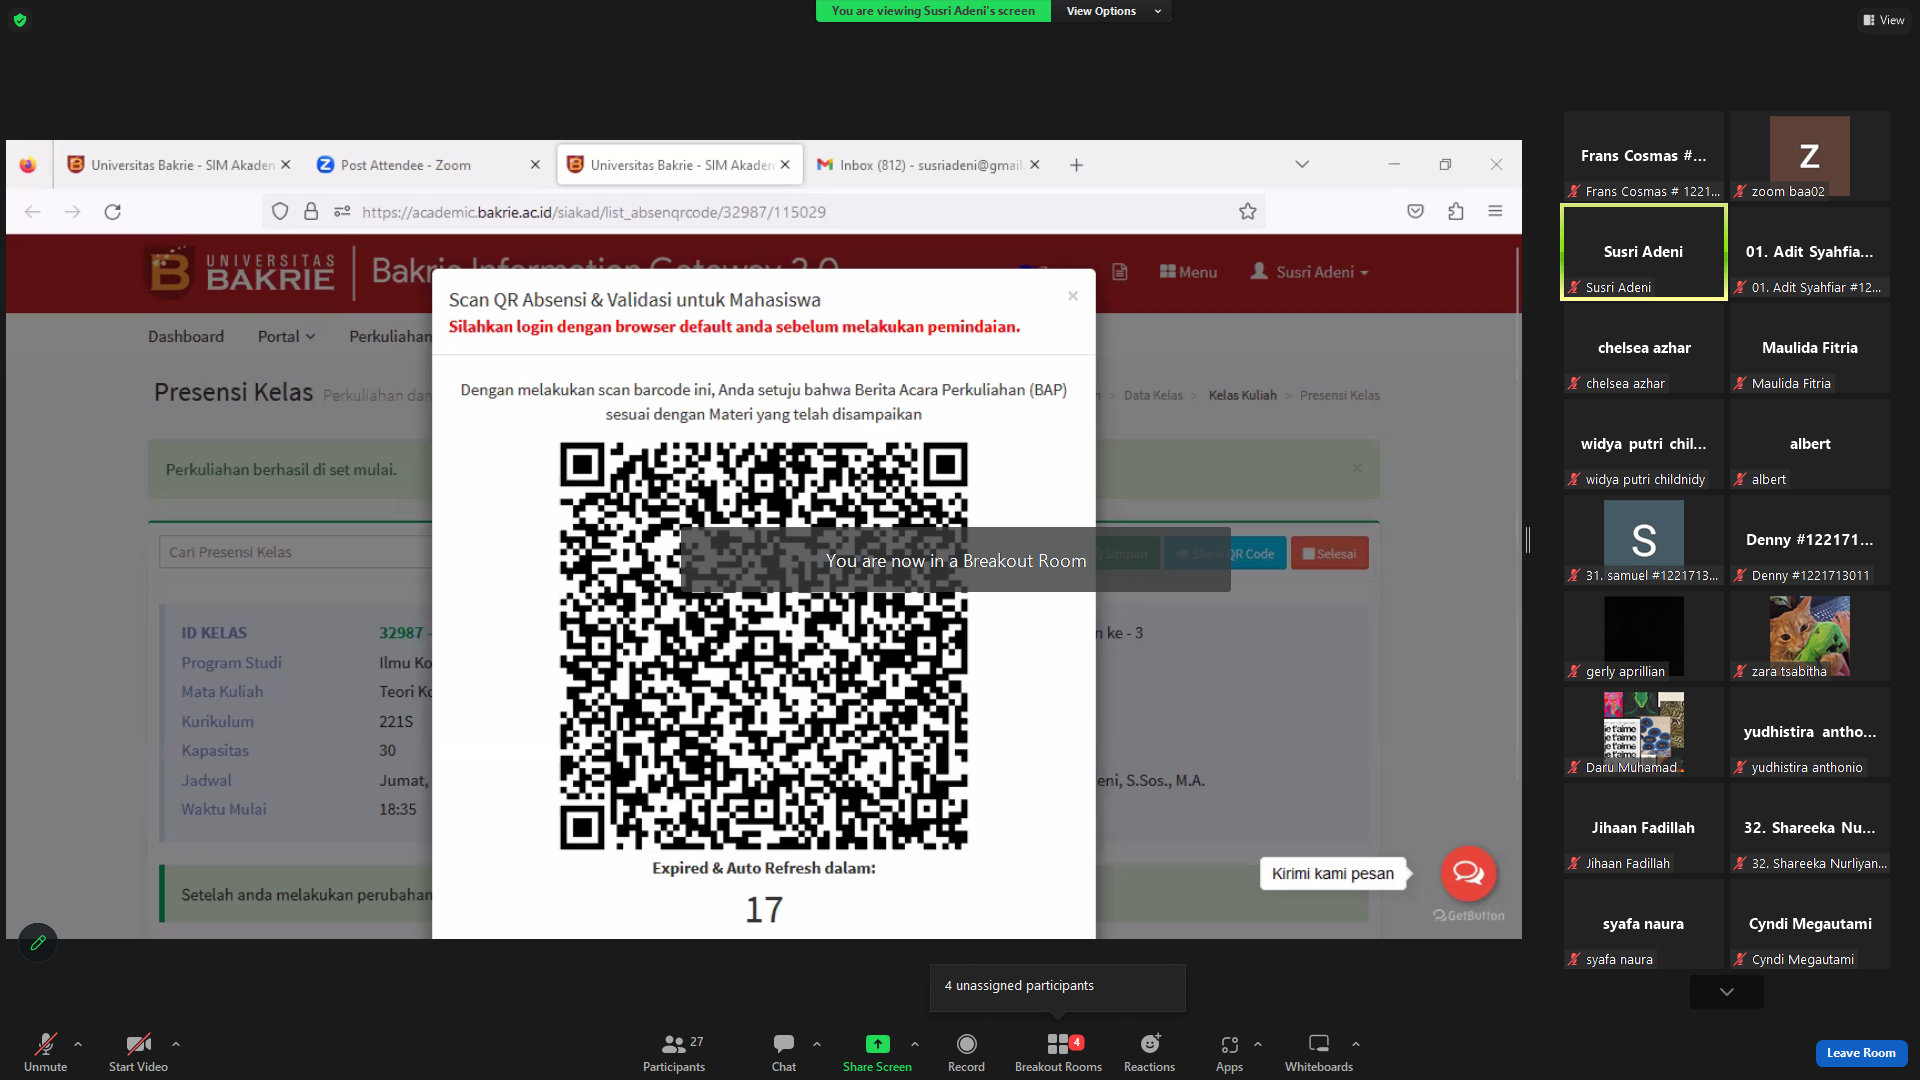Go forward in browser history
The height and width of the screenshot is (1080, 1920).
tap(73, 212)
